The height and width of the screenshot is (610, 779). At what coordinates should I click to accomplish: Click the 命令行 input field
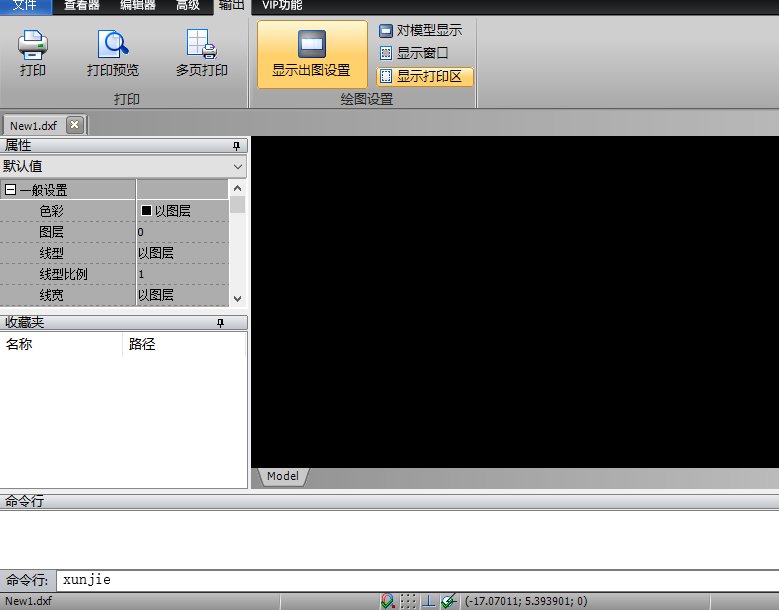pyautogui.click(x=417, y=580)
